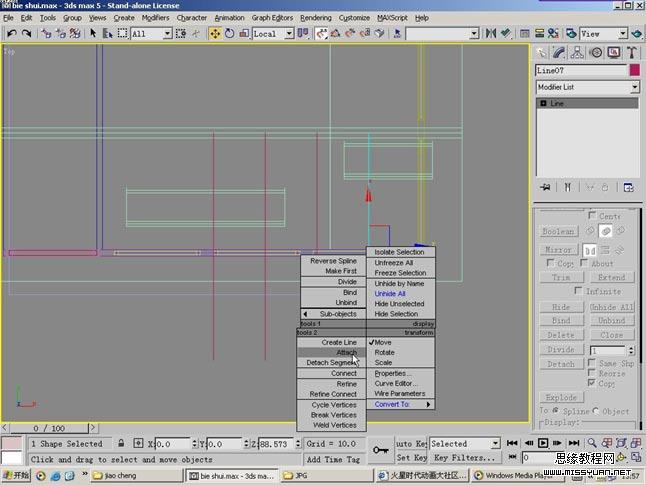Select the Spline radio button

pyautogui.click(x=556, y=411)
